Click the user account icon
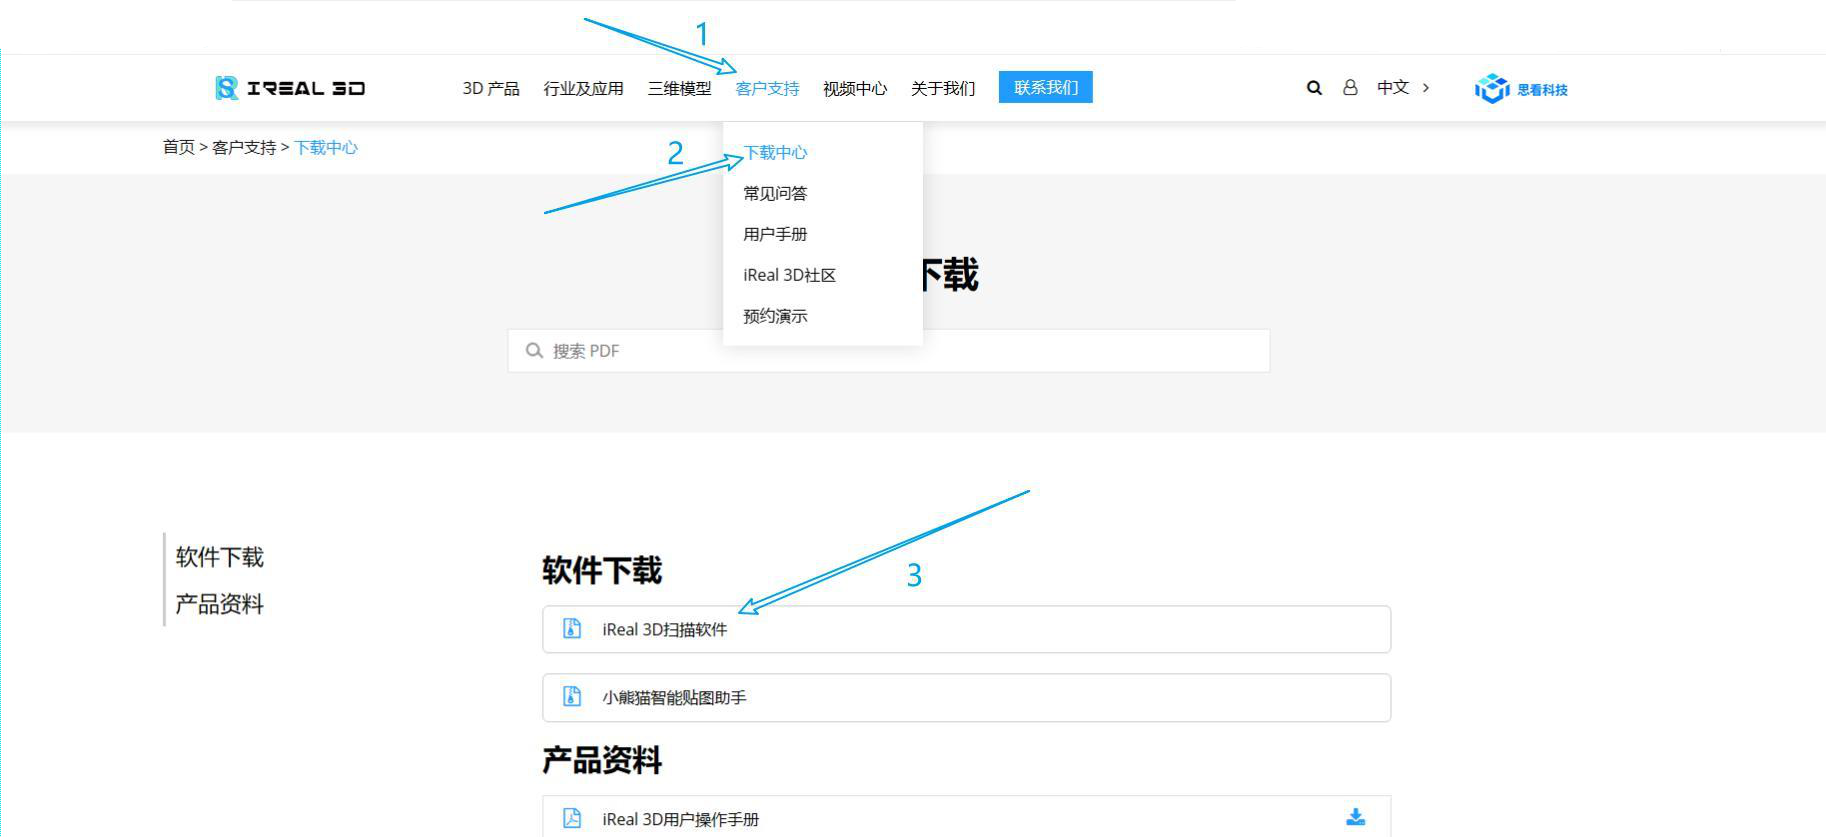The image size is (1826, 837). [x=1350, y=88]
